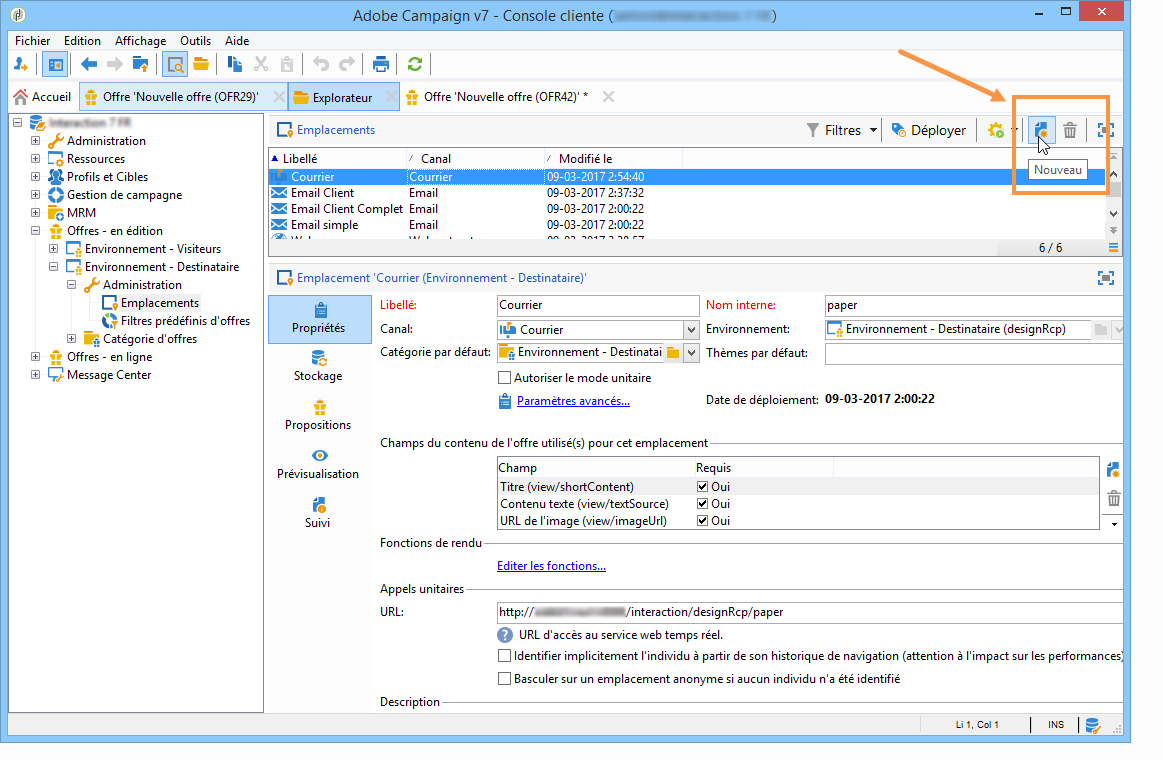This screenshot has width=1163, height=760.
Task: Open the Outils menu
Action: (x=195, y=41)
